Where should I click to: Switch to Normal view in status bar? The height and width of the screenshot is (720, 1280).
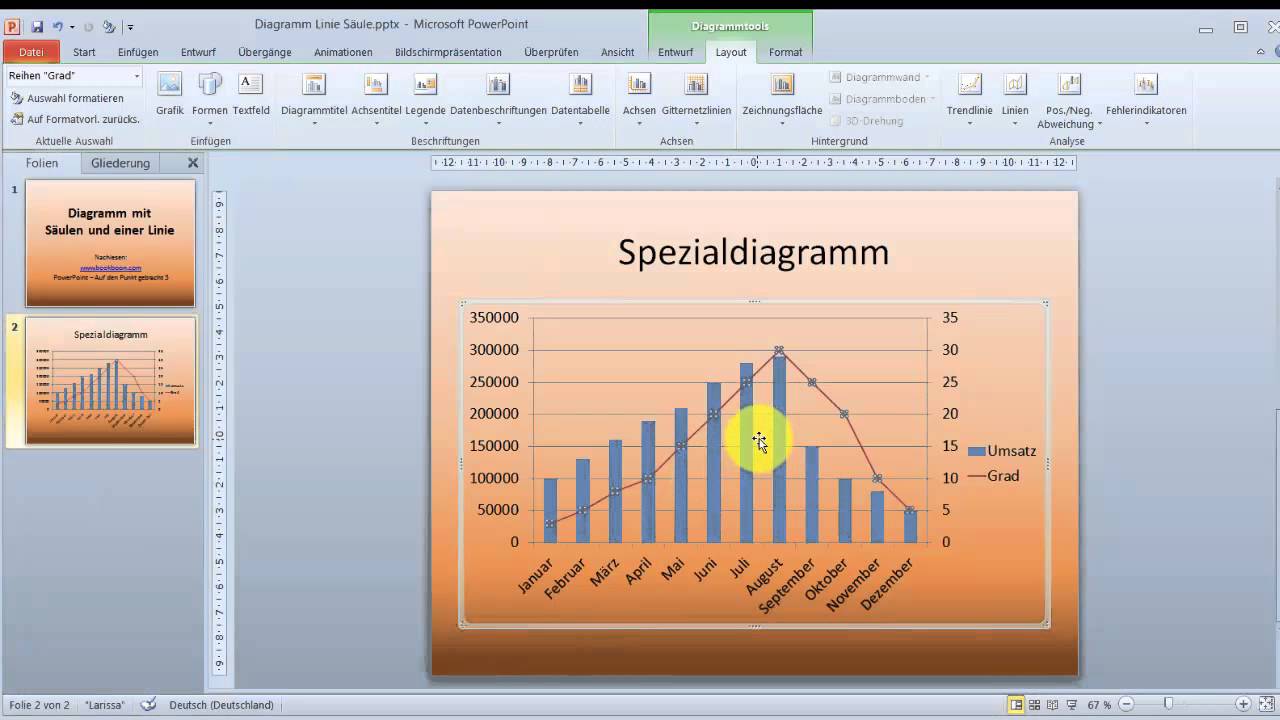[1017, 704]
